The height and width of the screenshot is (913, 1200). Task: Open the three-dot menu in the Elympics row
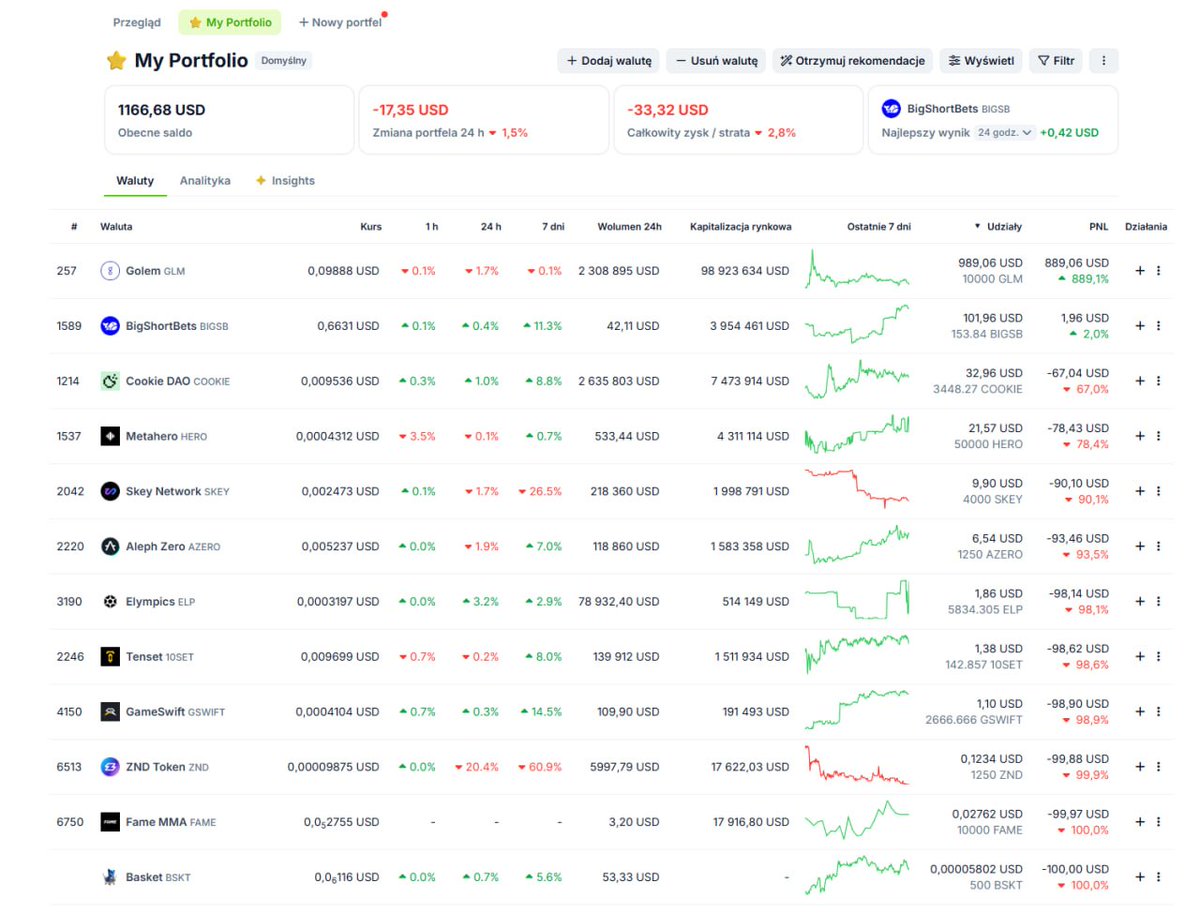(x=1158, y=602)
